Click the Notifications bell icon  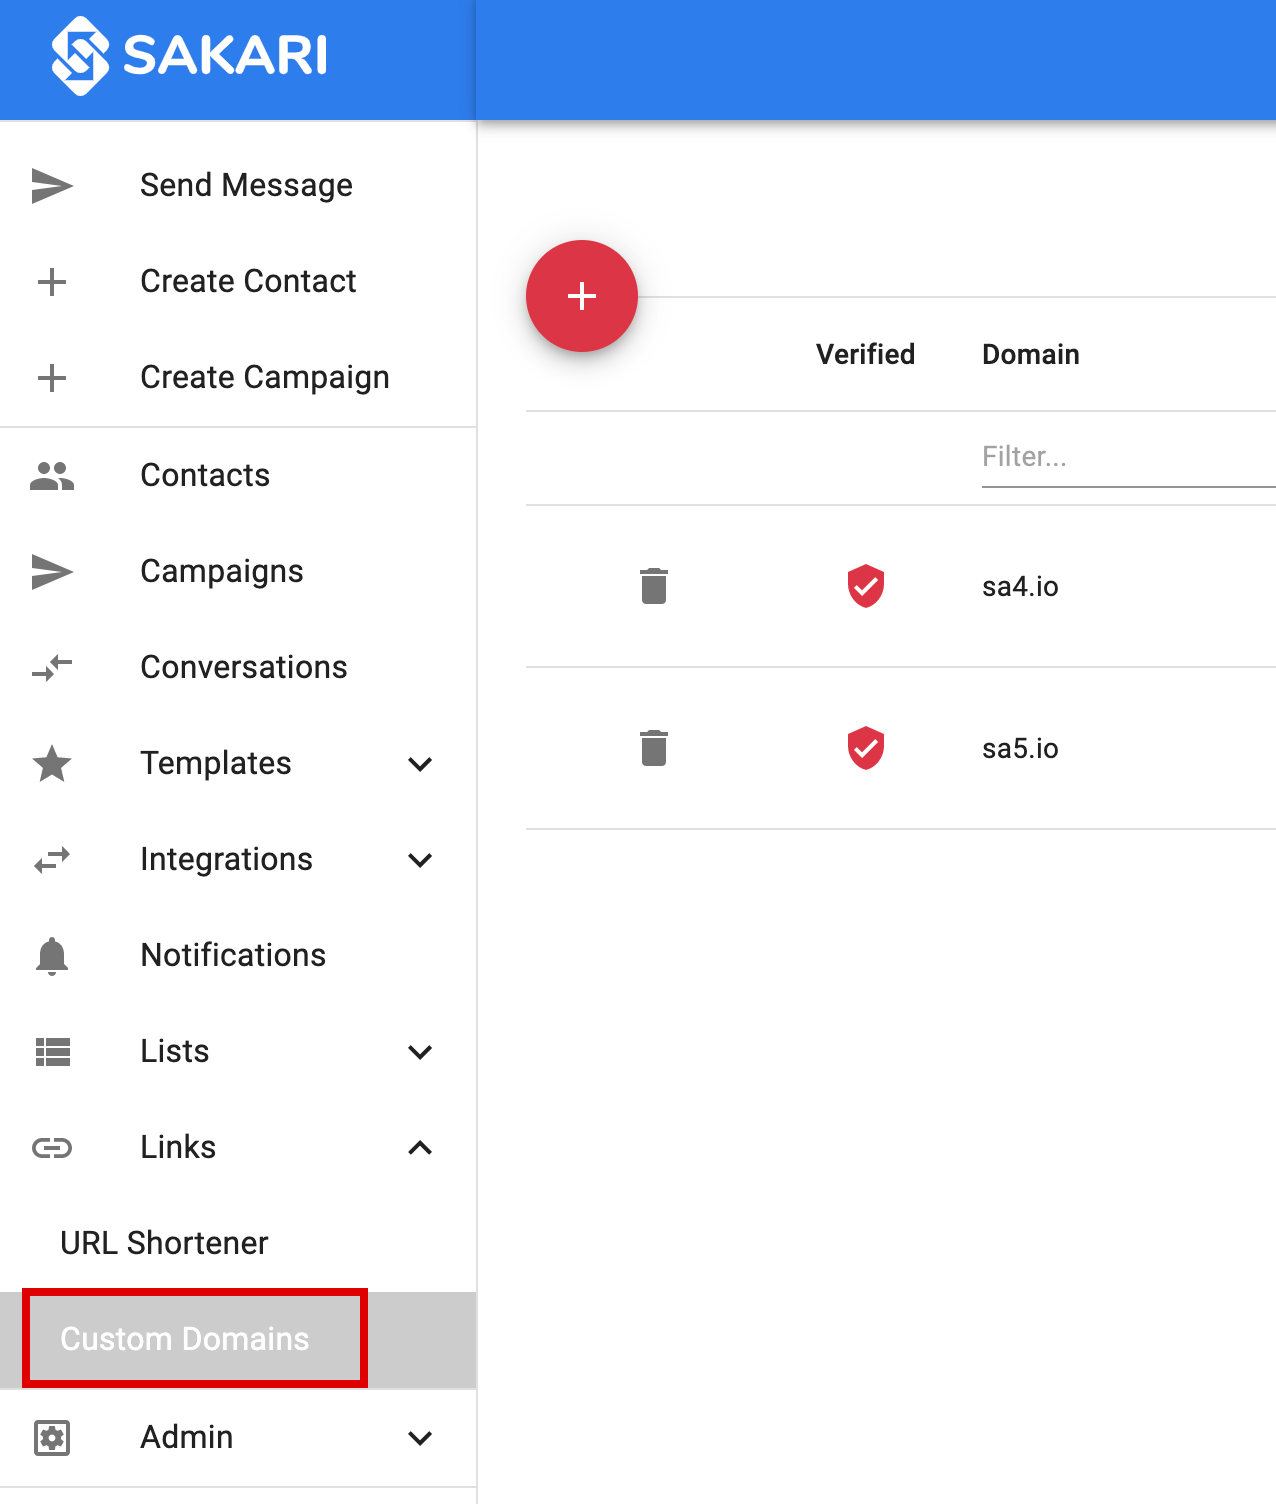[52, 956]
